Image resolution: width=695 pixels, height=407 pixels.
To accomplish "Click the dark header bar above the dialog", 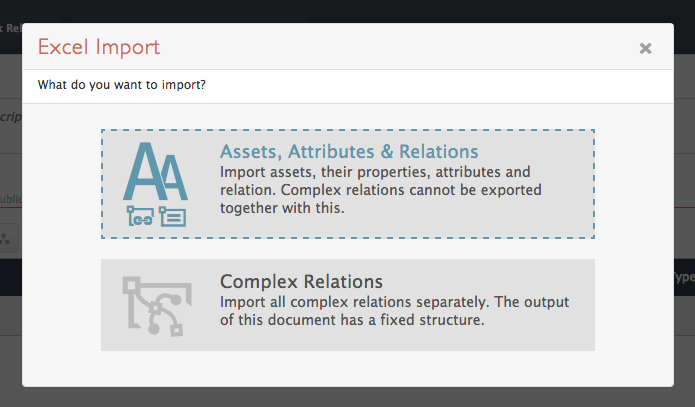I will pyautogui.click(x=348, y=11).
